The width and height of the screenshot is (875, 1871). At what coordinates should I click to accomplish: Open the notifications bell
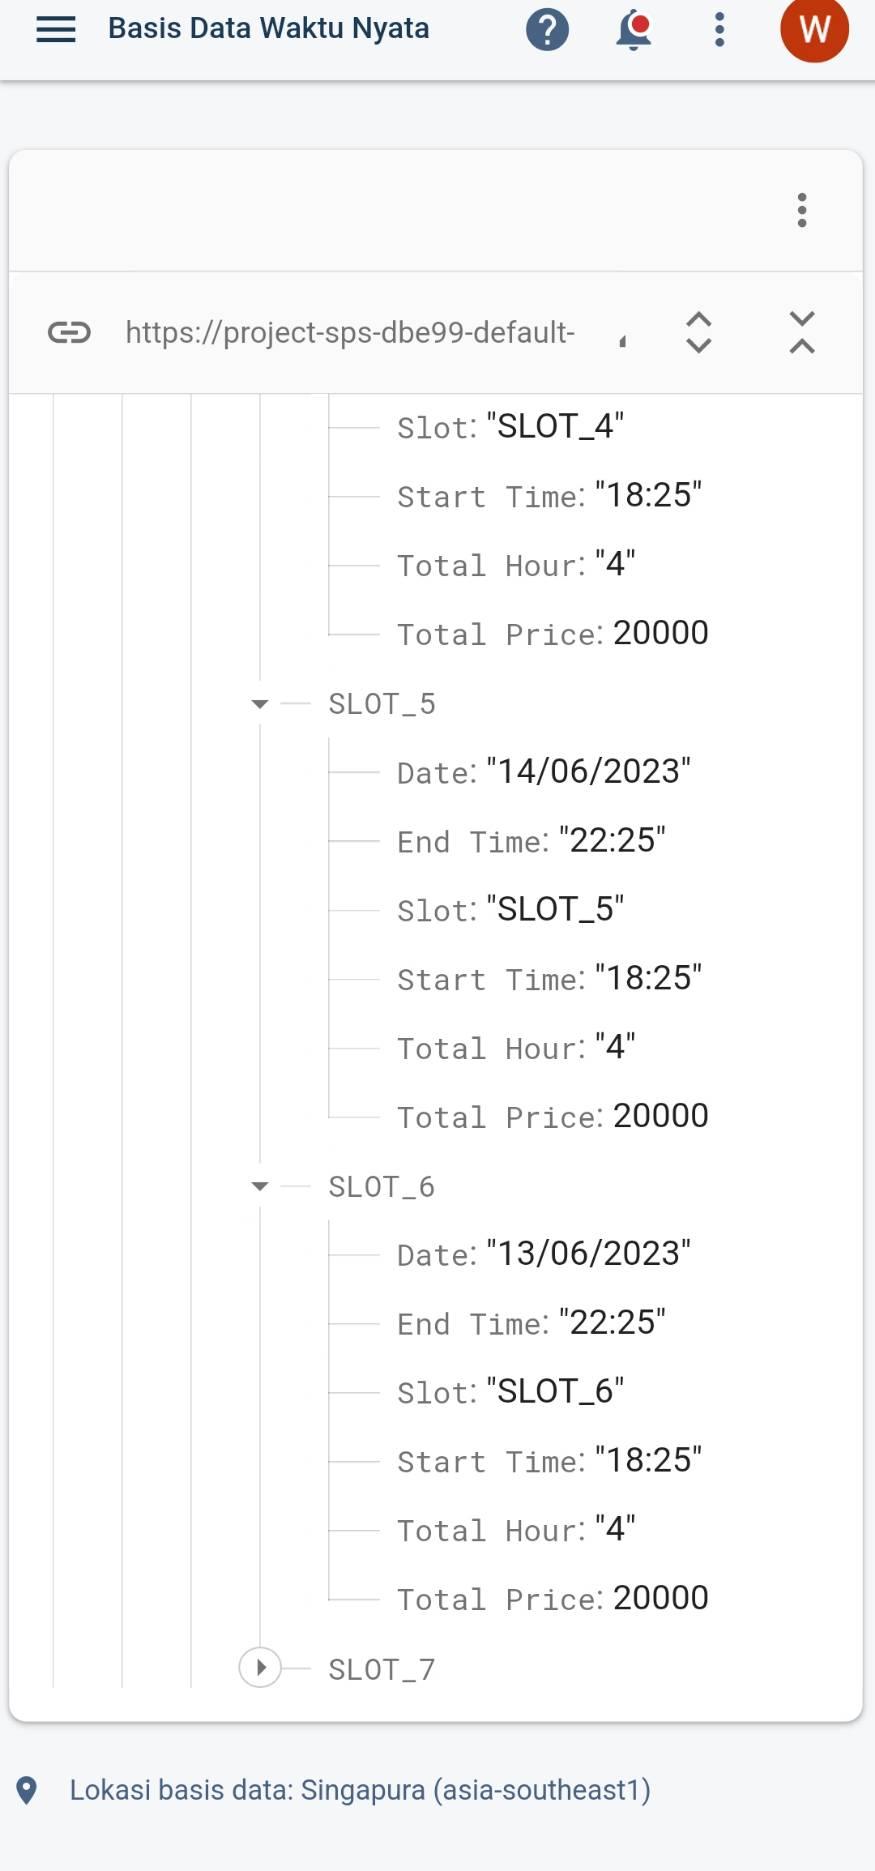[x=633, y=30]
